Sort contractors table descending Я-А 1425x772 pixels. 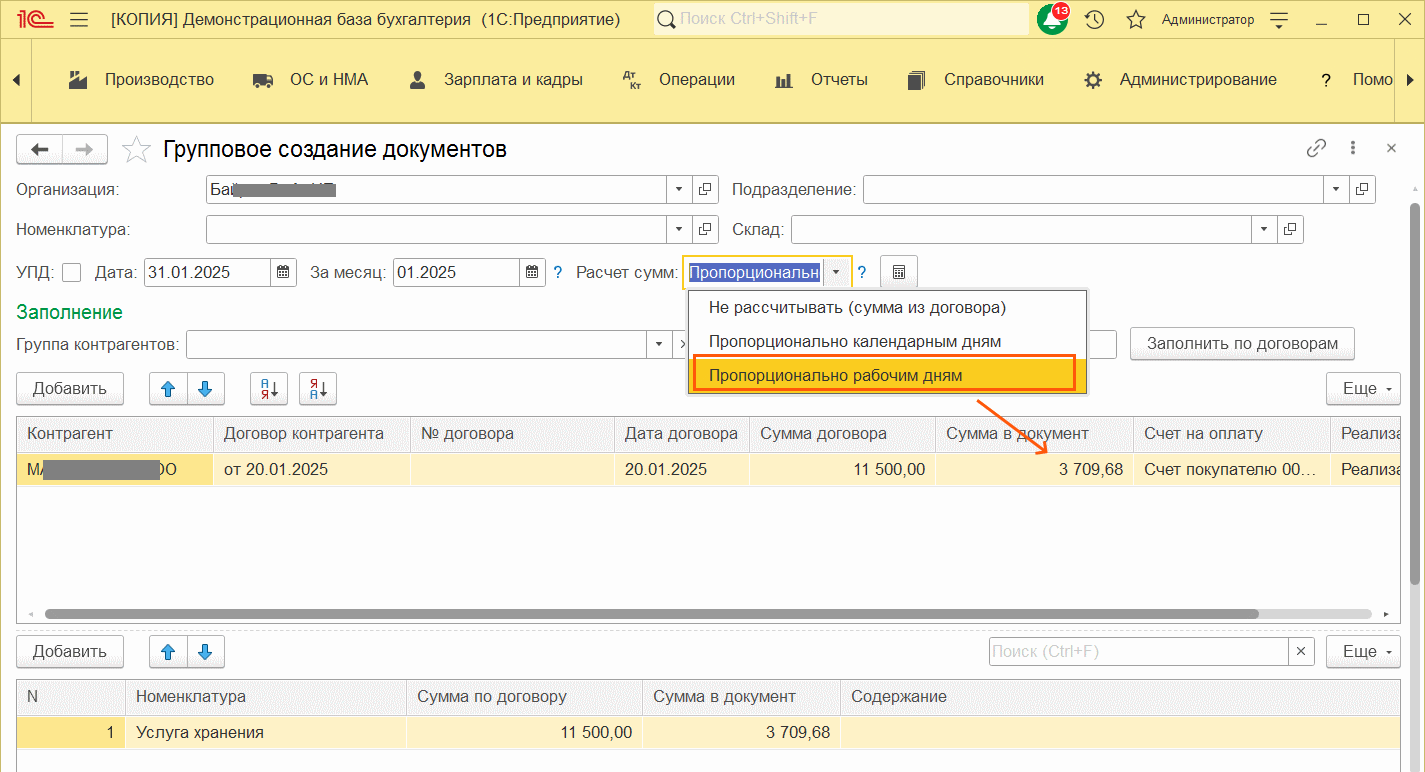(318, 389)
